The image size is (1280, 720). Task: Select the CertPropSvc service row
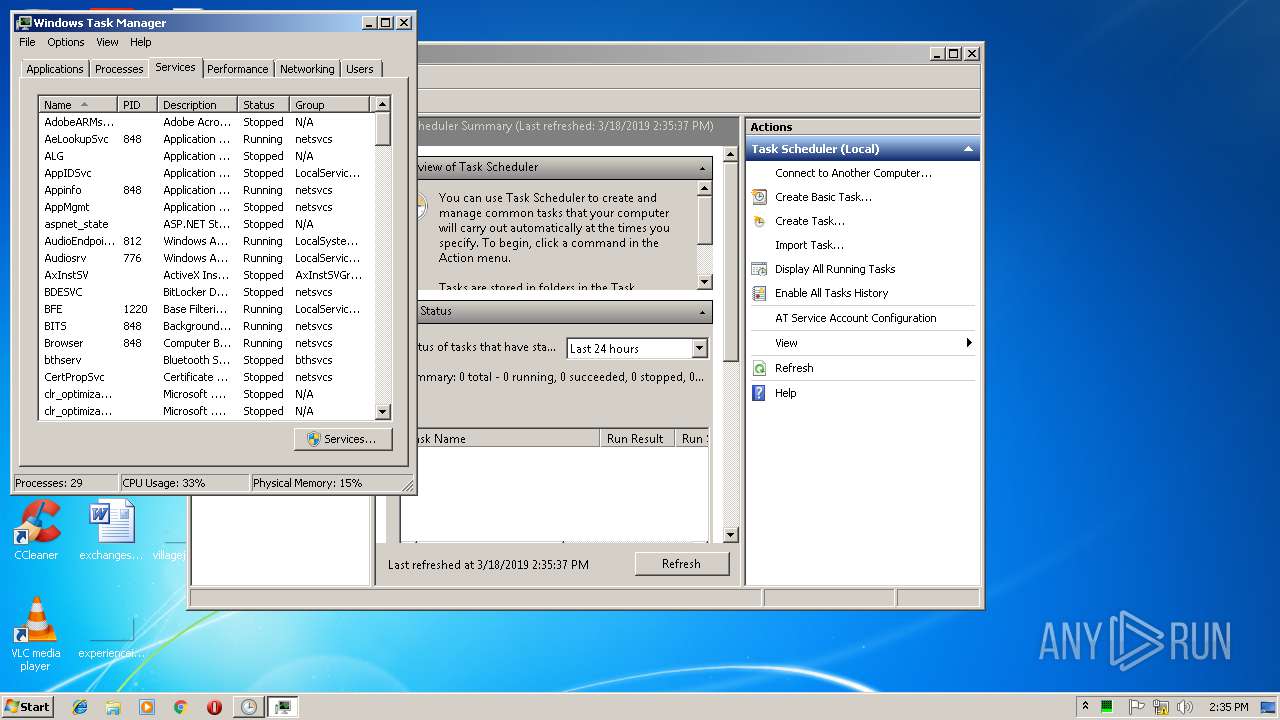[x=206, y=377]
